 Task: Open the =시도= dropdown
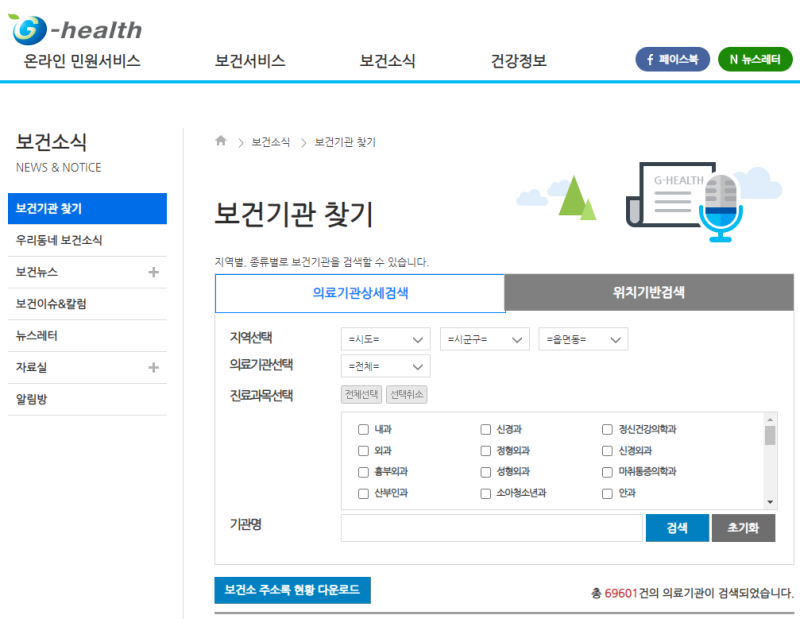(x=384, y=338)
